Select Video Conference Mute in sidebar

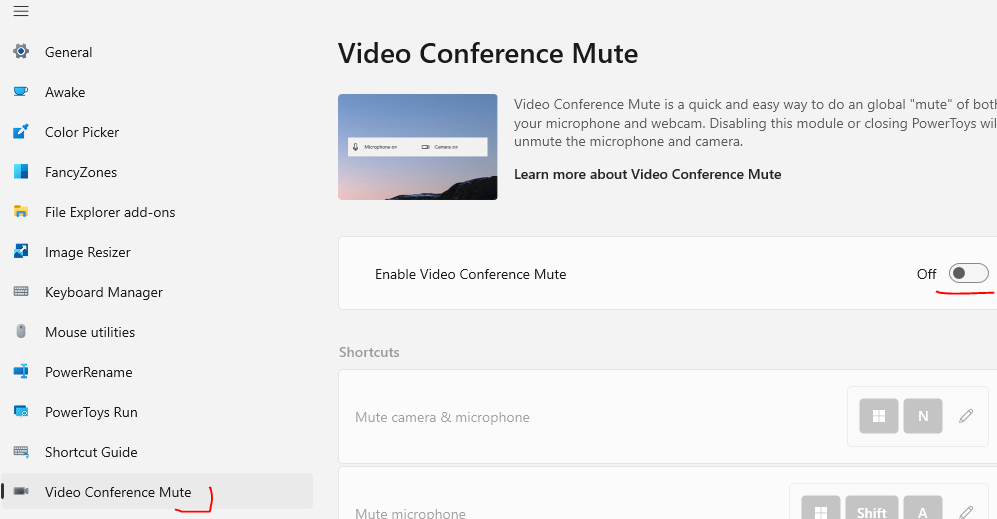[x=118, y=492]
